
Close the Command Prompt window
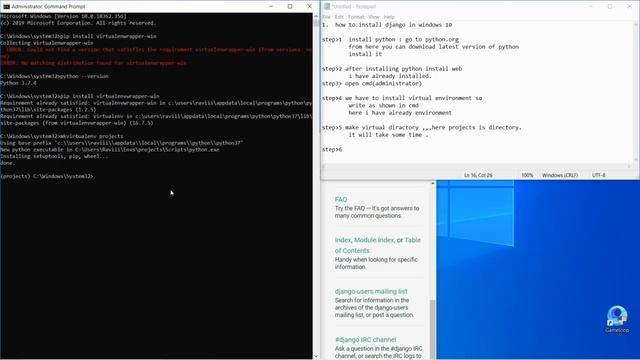[309, 7]
